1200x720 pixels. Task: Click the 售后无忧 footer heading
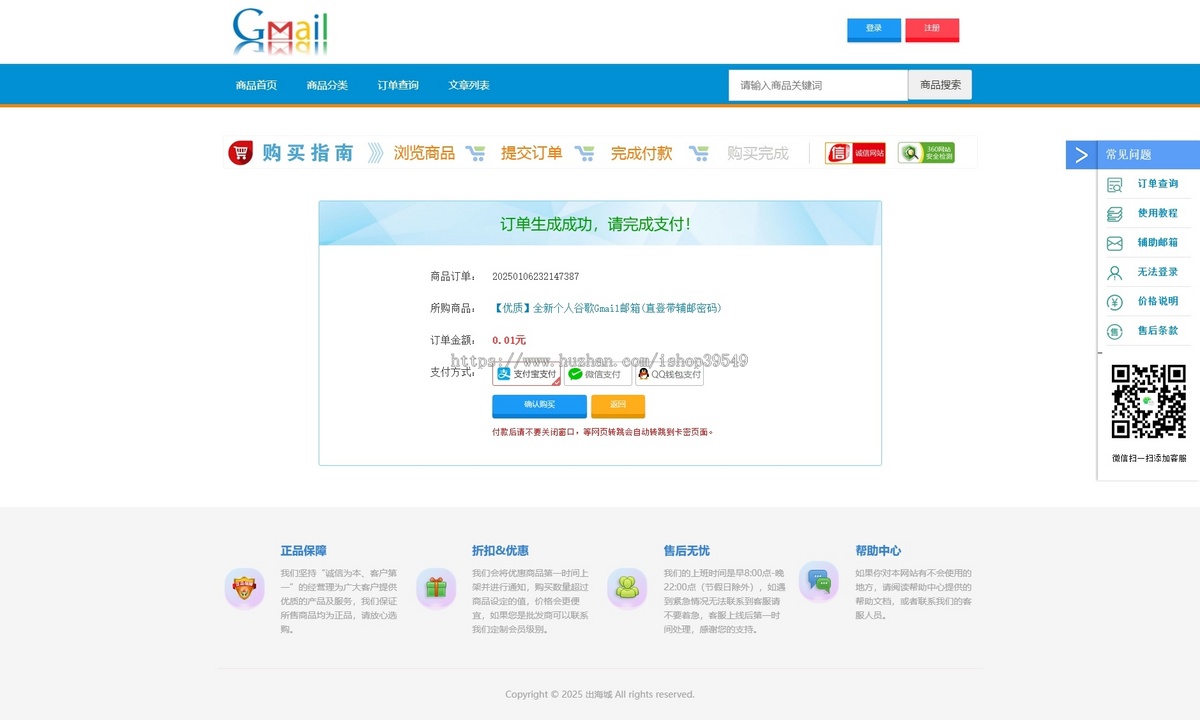tap(686, 551)
